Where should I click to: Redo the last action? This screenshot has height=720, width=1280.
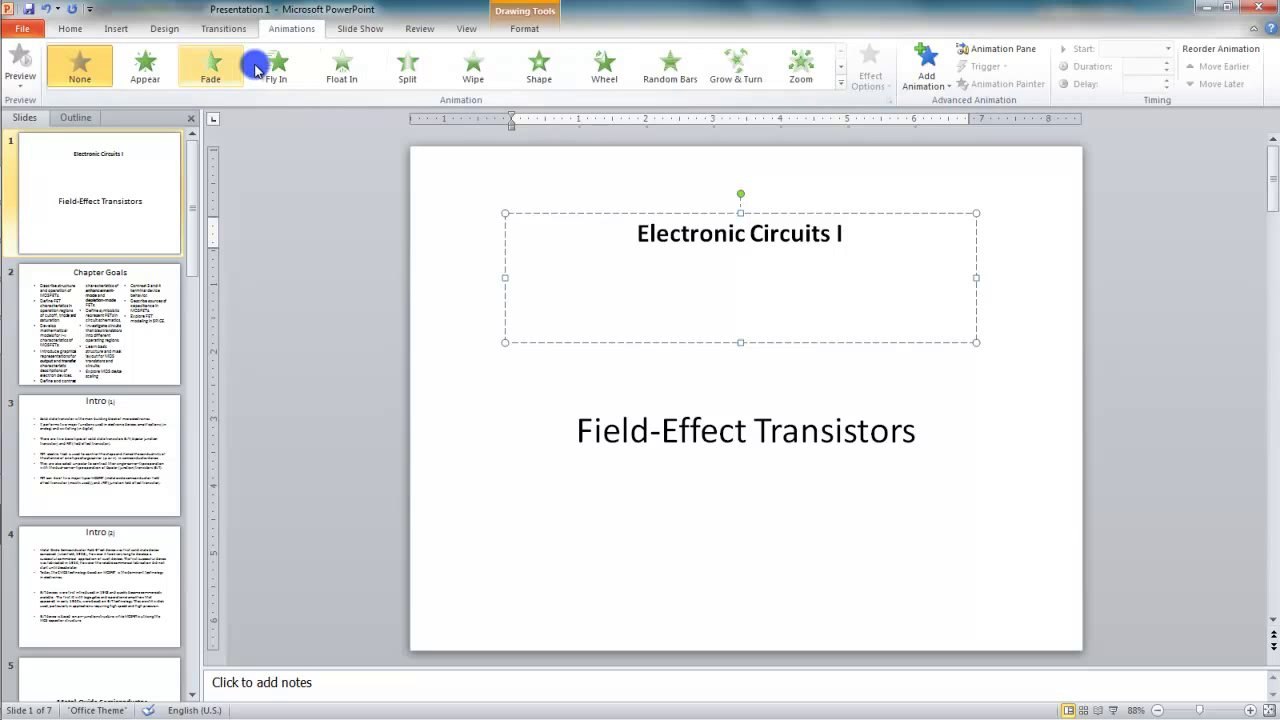(x=72, y=9)
